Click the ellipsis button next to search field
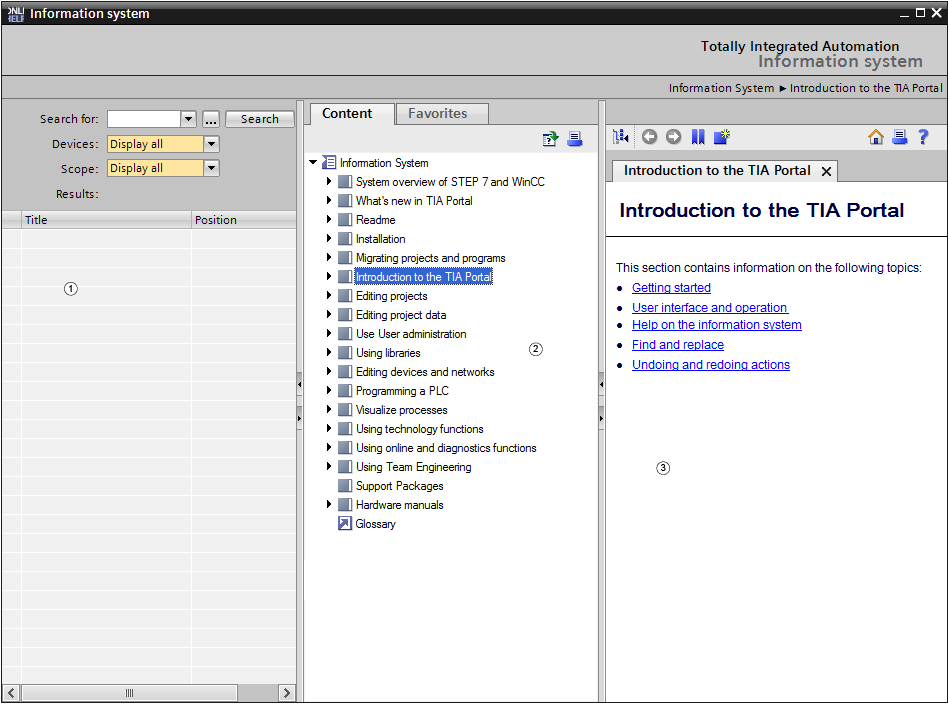 click(210, 119)
